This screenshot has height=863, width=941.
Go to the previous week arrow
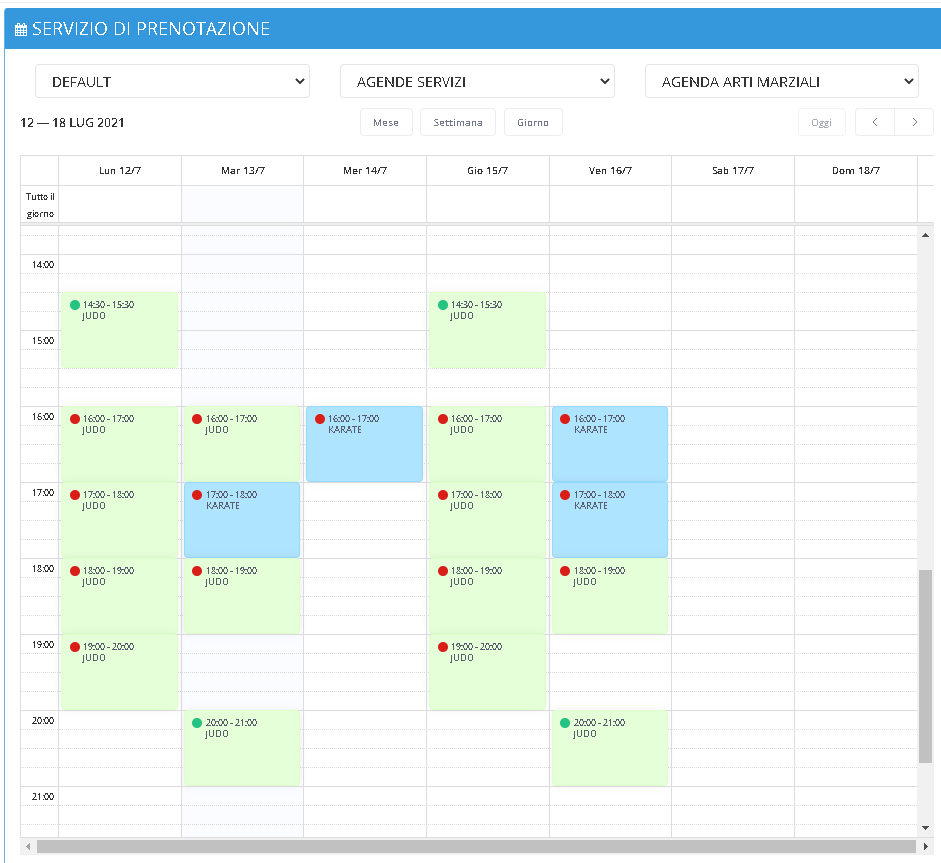point(875,122)
